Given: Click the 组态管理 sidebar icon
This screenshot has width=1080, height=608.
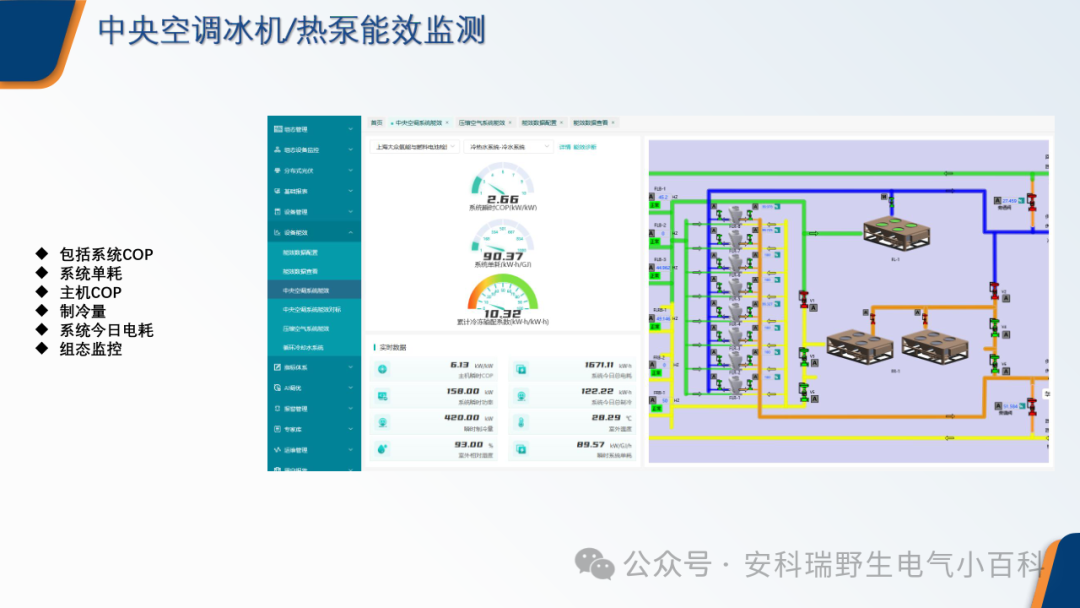Looking at the screenshot, I should point(278,129).
